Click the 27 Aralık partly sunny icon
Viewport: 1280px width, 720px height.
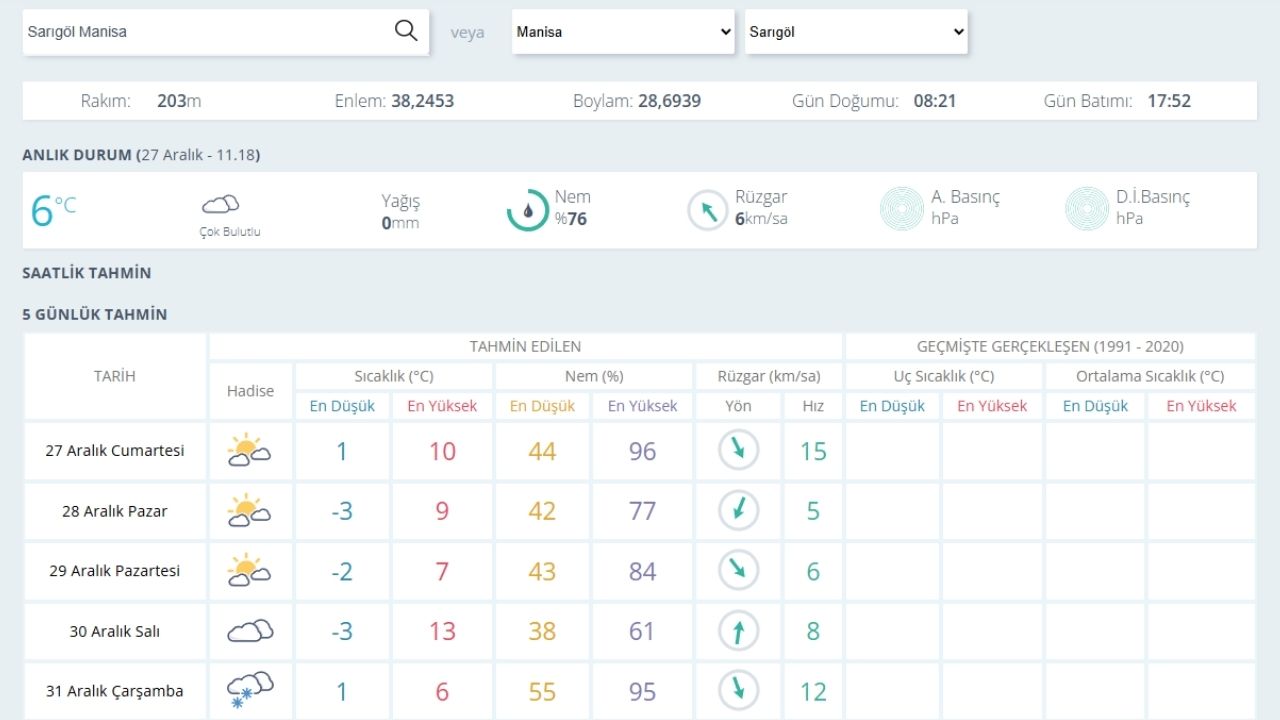tap(249, 451)
